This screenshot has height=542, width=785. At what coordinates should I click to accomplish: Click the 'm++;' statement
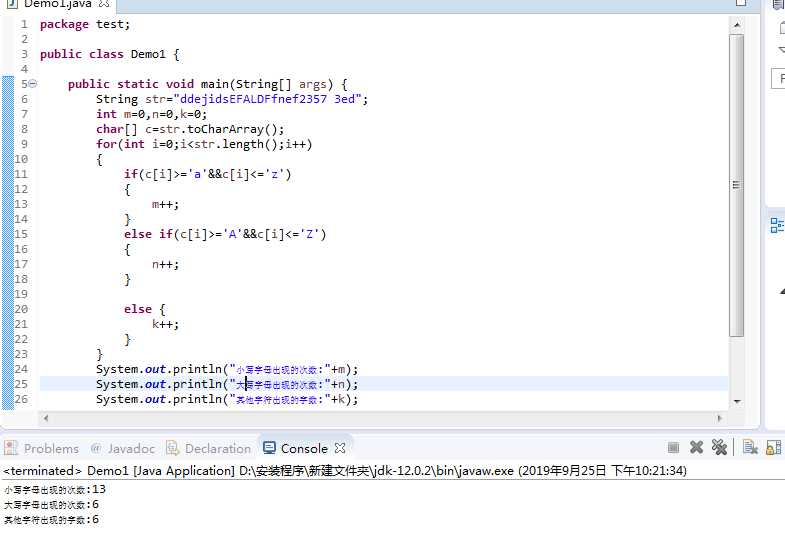165,204
